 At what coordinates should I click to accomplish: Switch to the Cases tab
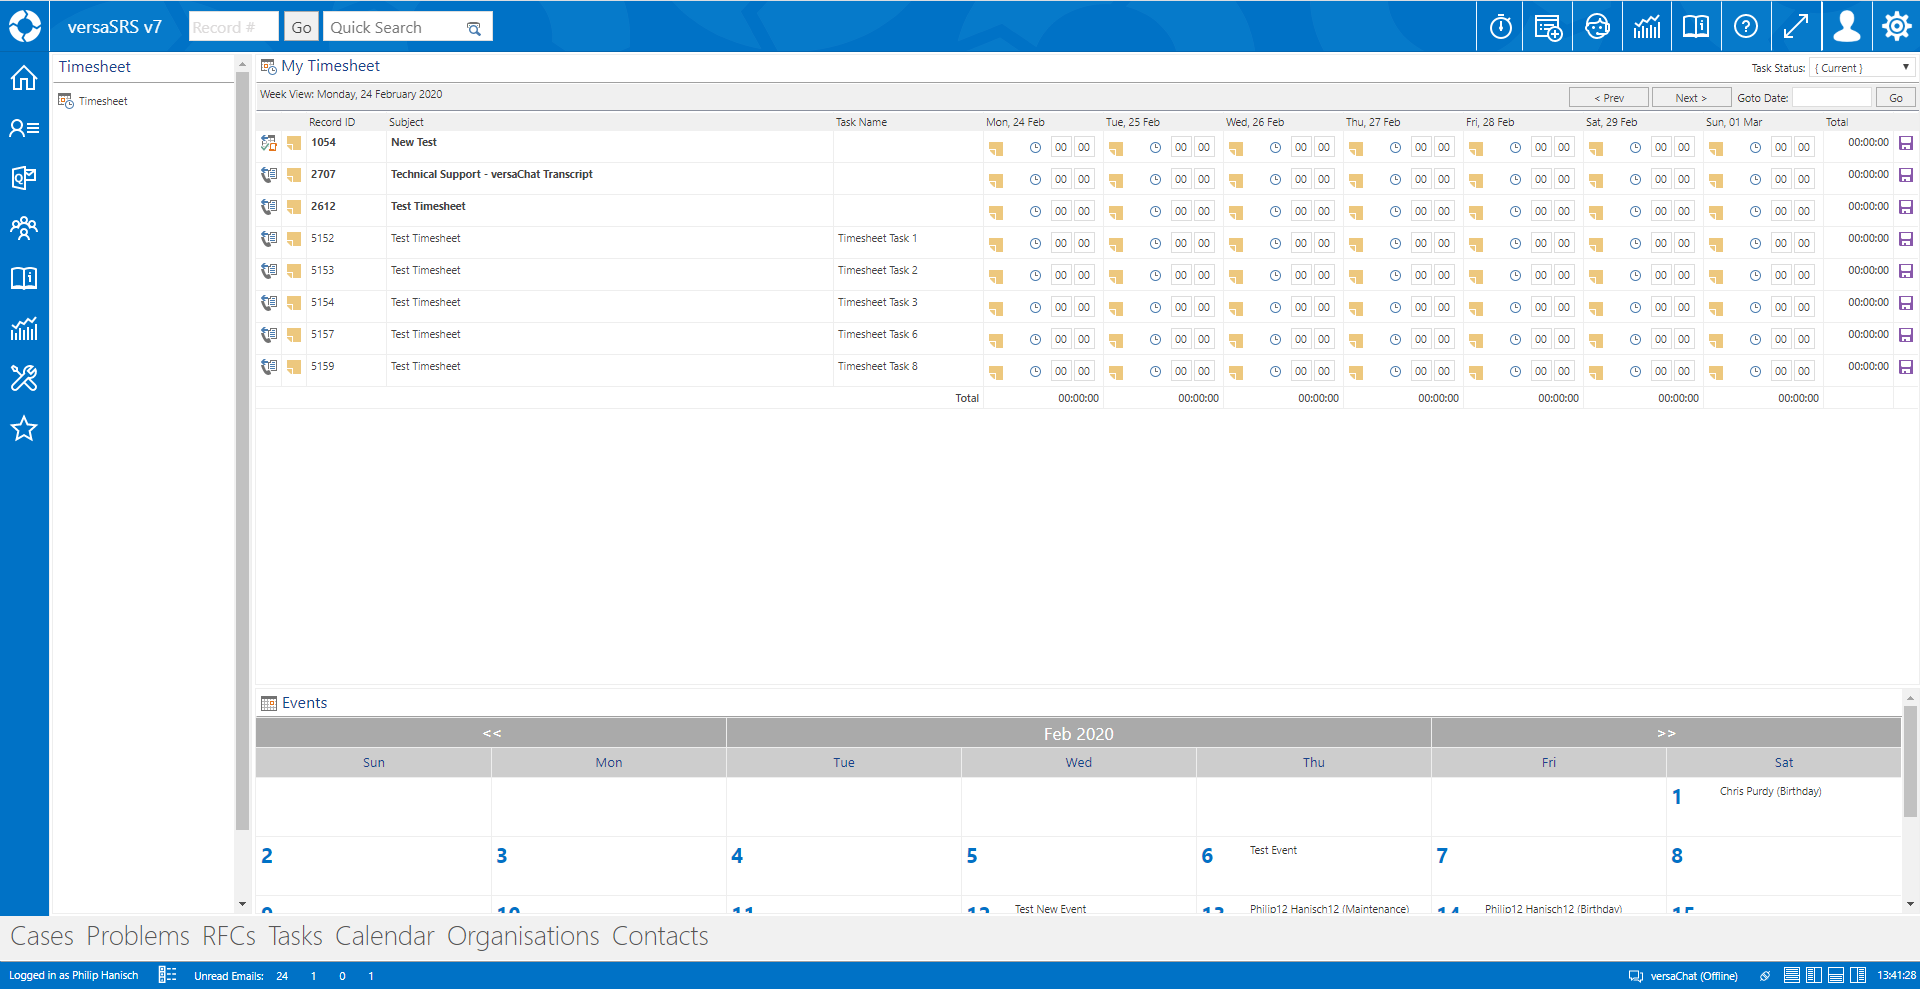tap(42, 936)
